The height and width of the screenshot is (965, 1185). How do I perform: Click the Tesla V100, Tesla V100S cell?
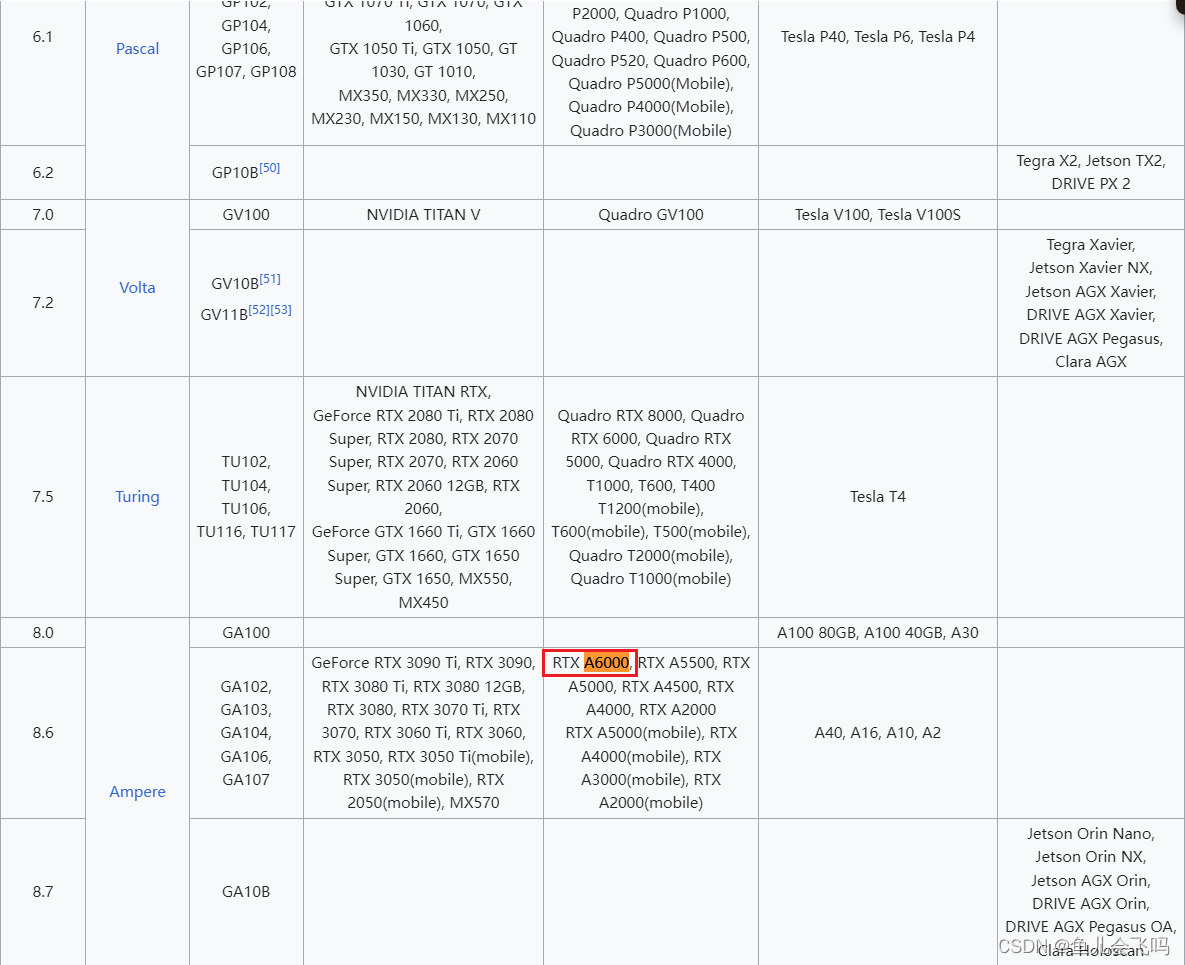[877, 215]
